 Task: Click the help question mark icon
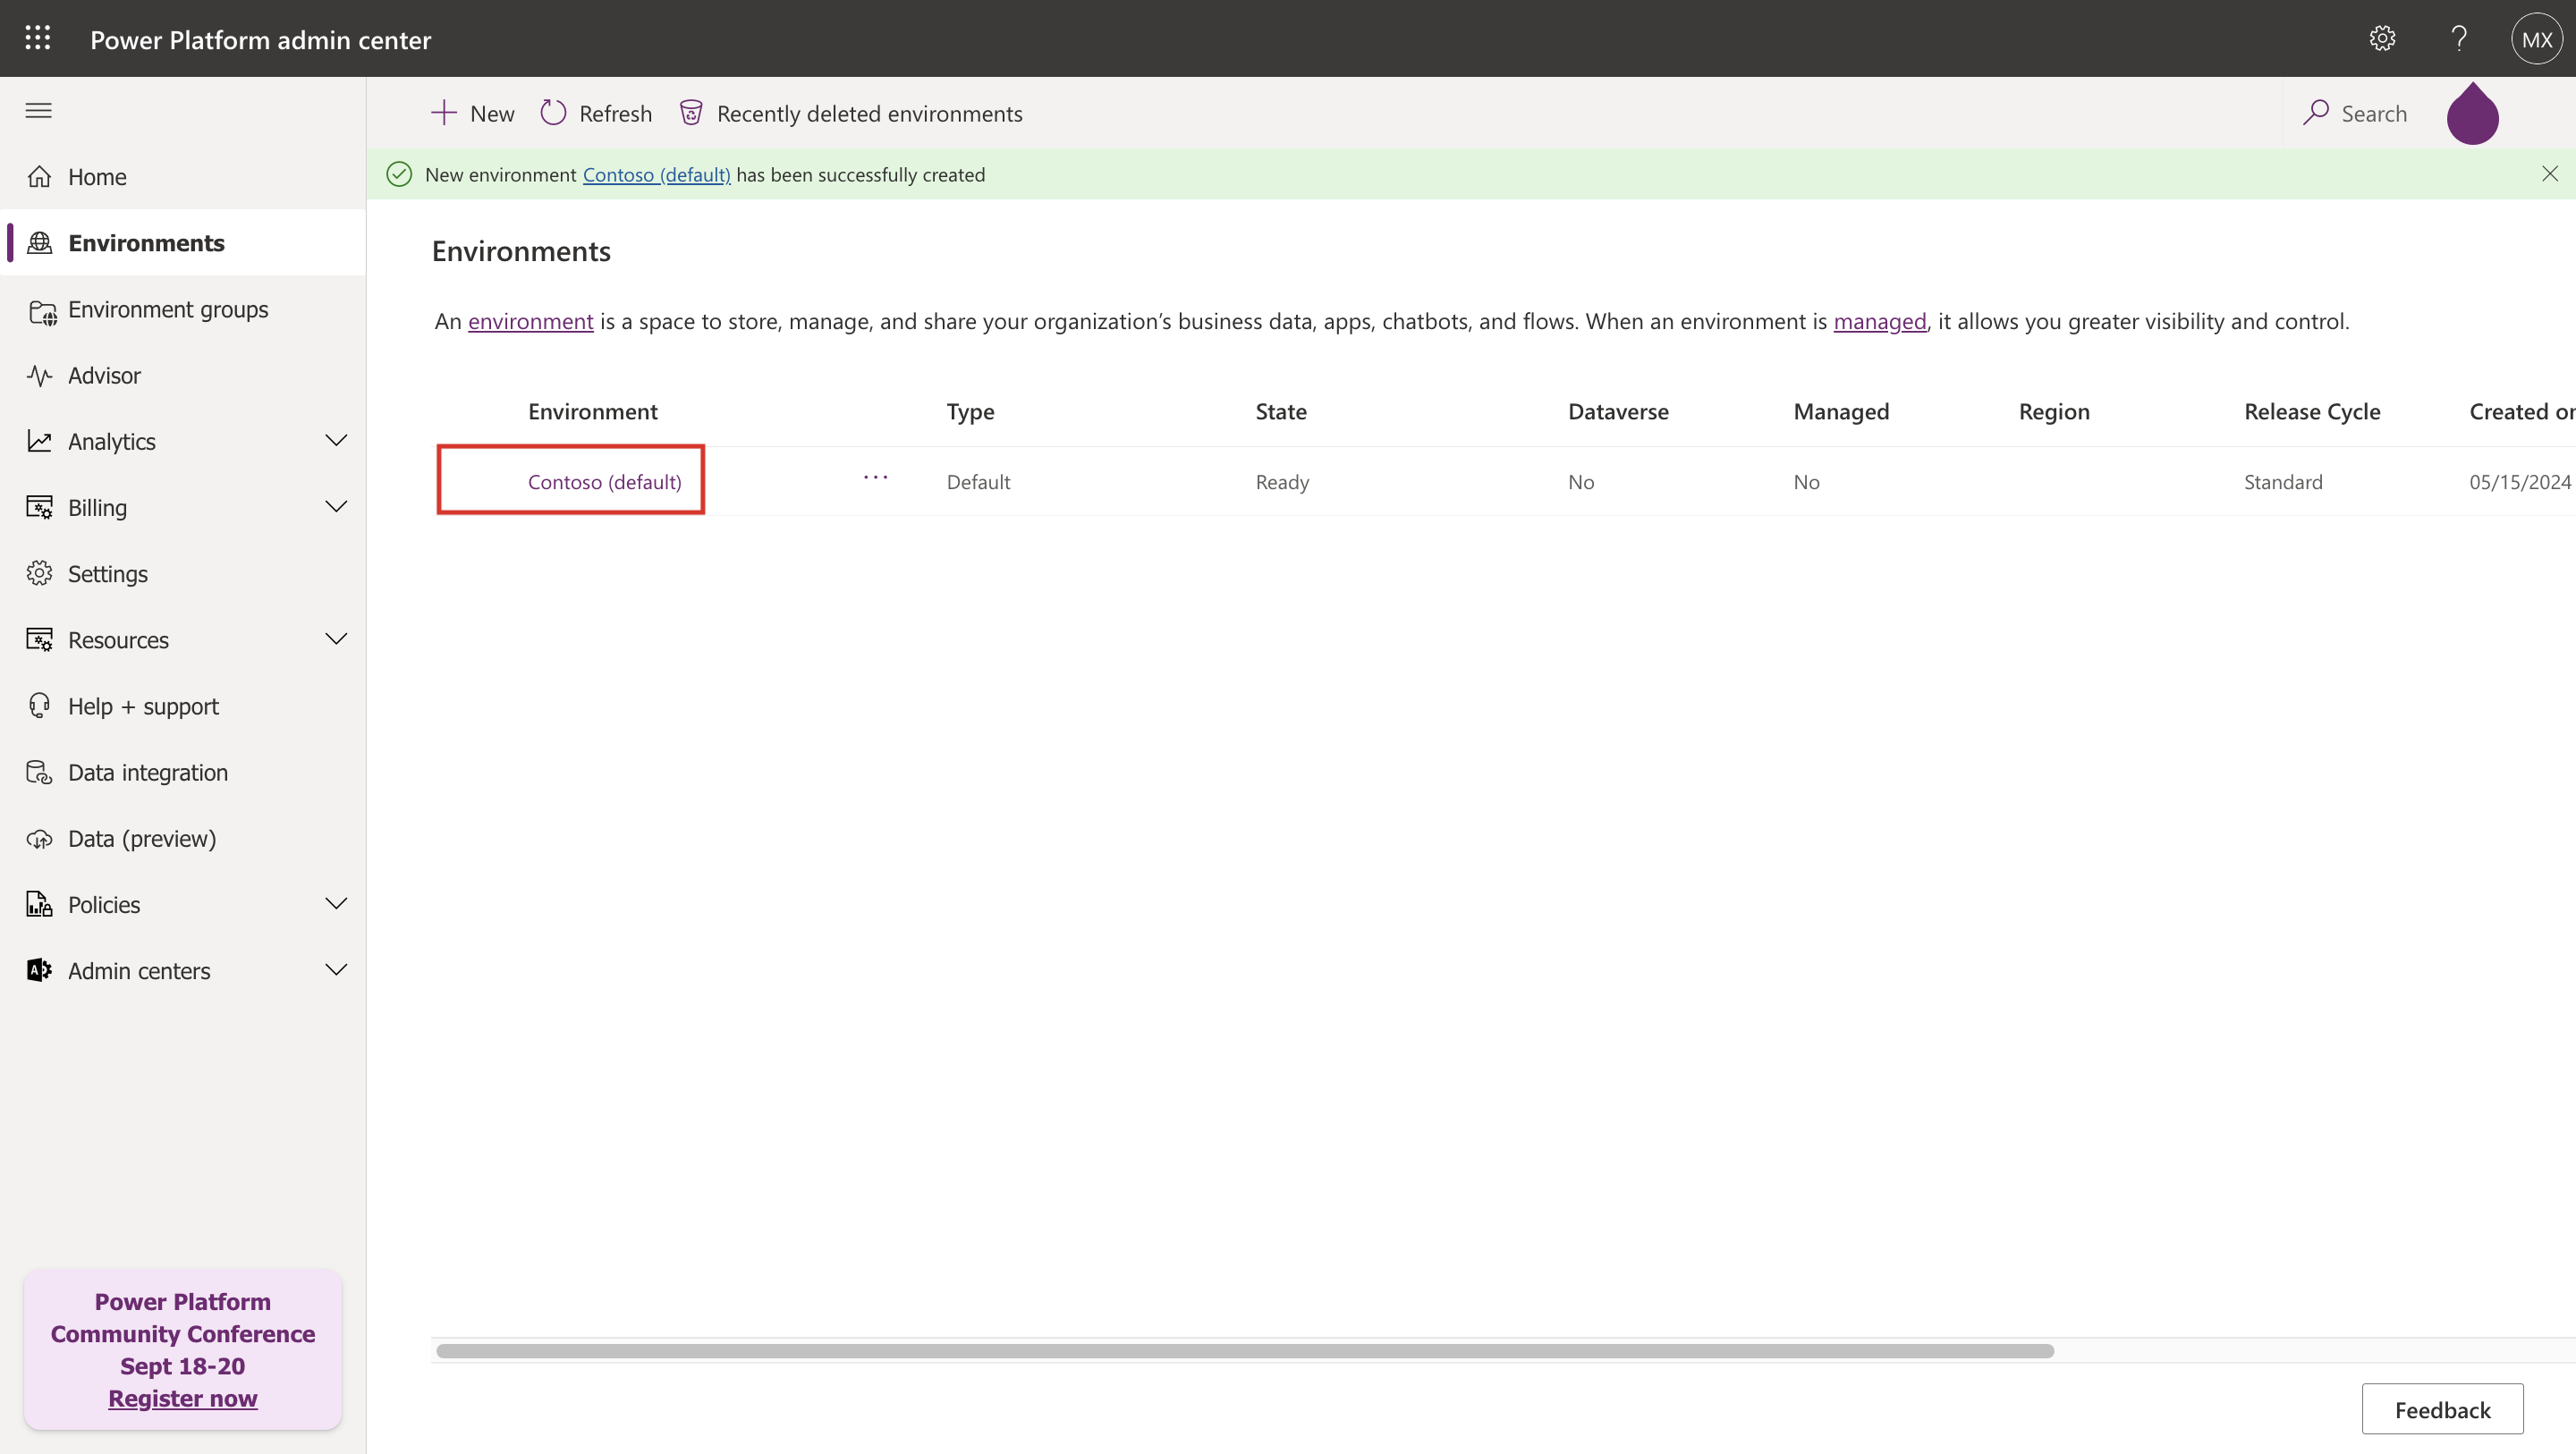point(2459,39)
